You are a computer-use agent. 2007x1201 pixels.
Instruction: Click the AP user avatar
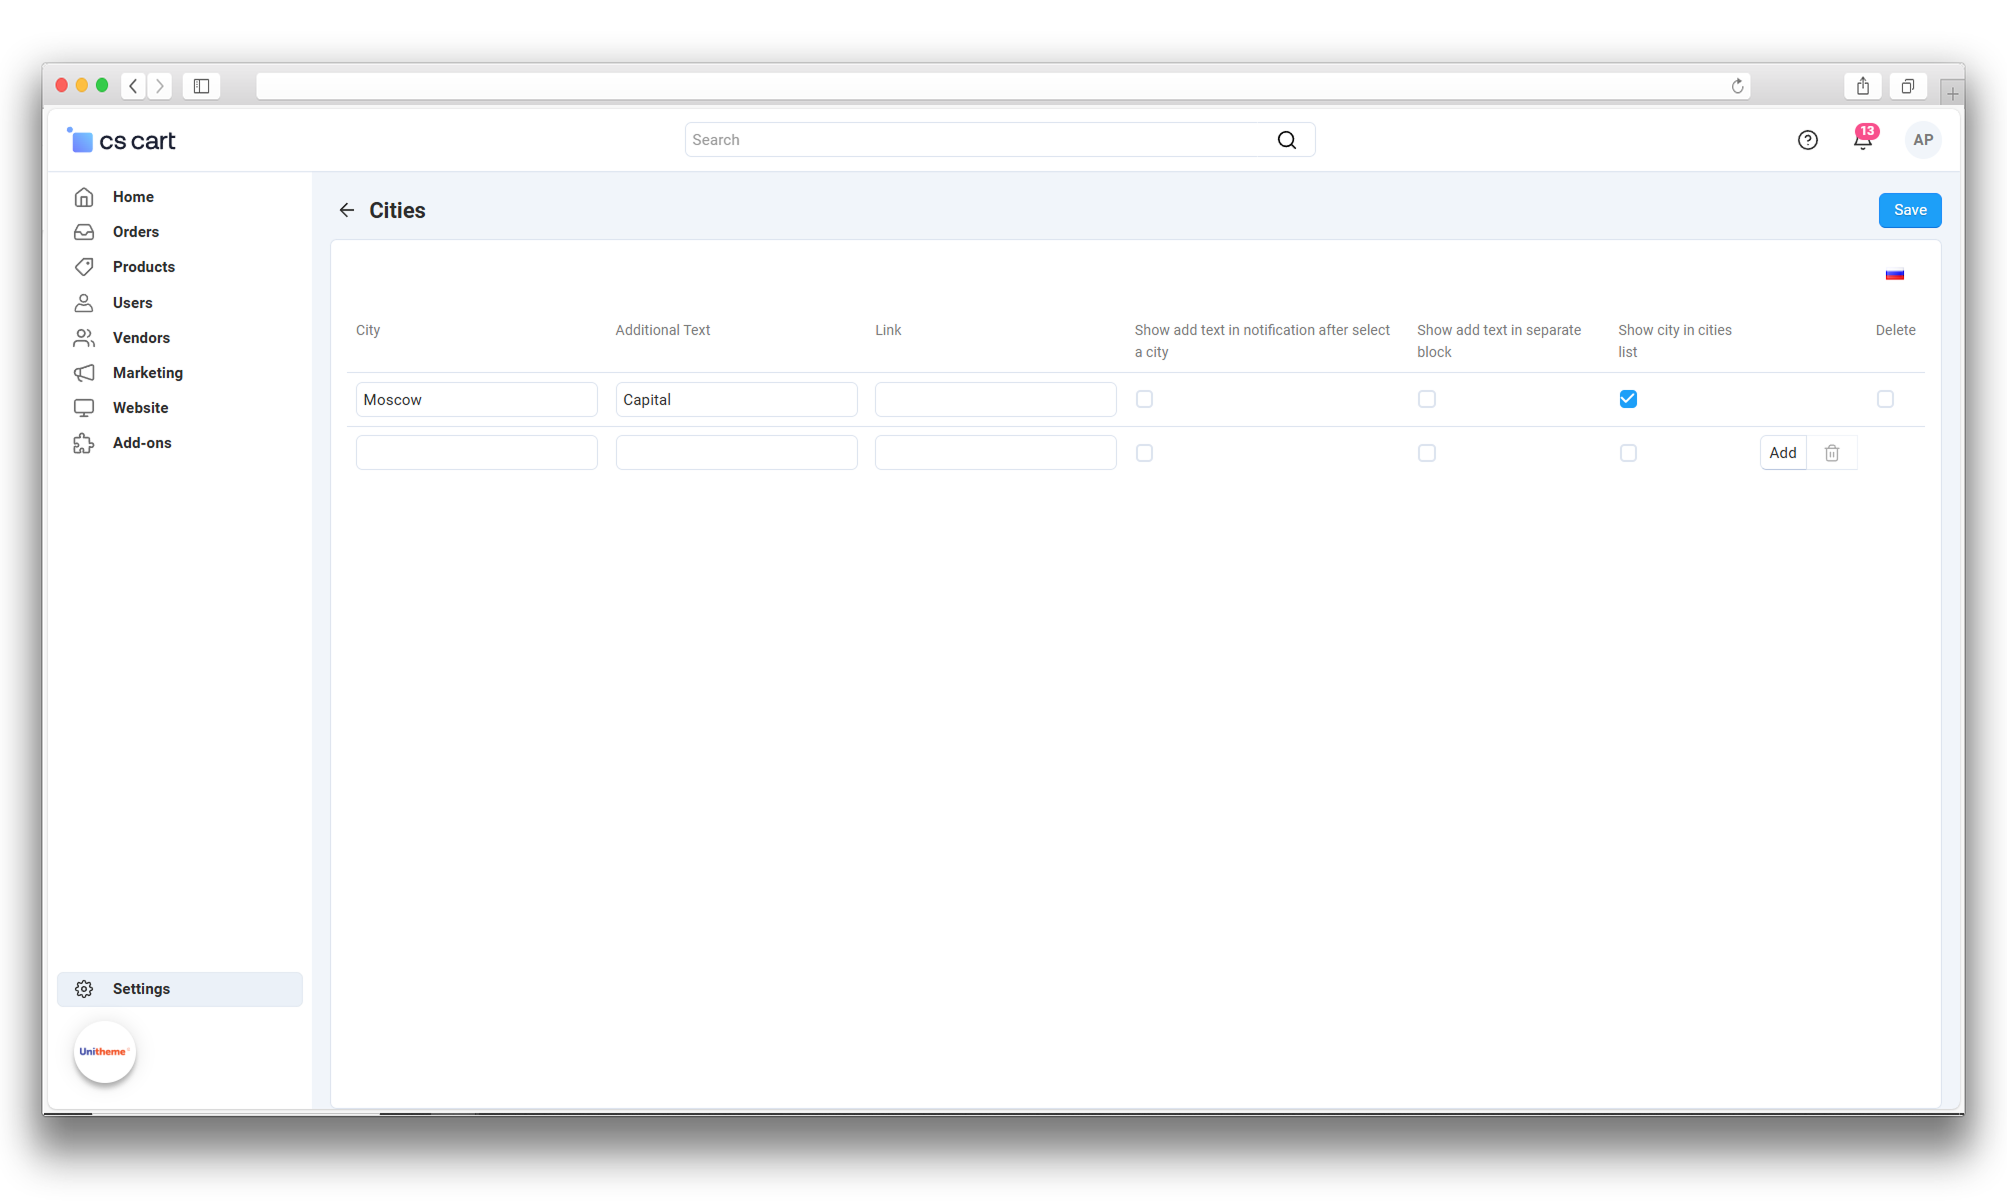click(1922, 140)
